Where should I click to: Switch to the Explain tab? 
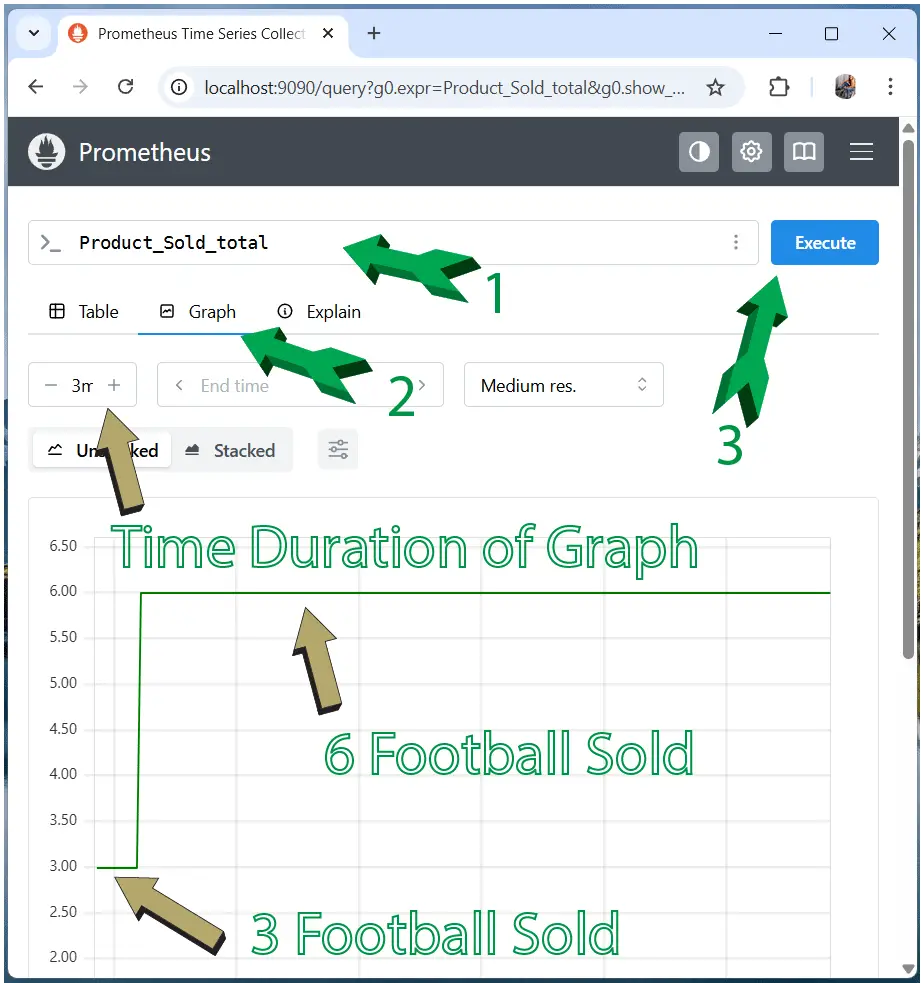point(318,311)
